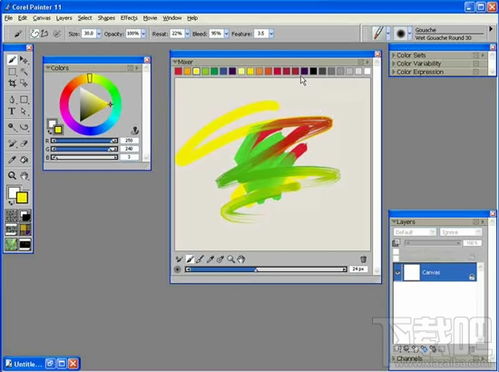499x372 pixels.
Task: Select the Brush tool in toolbox
Action: click(x=12, y=60)
